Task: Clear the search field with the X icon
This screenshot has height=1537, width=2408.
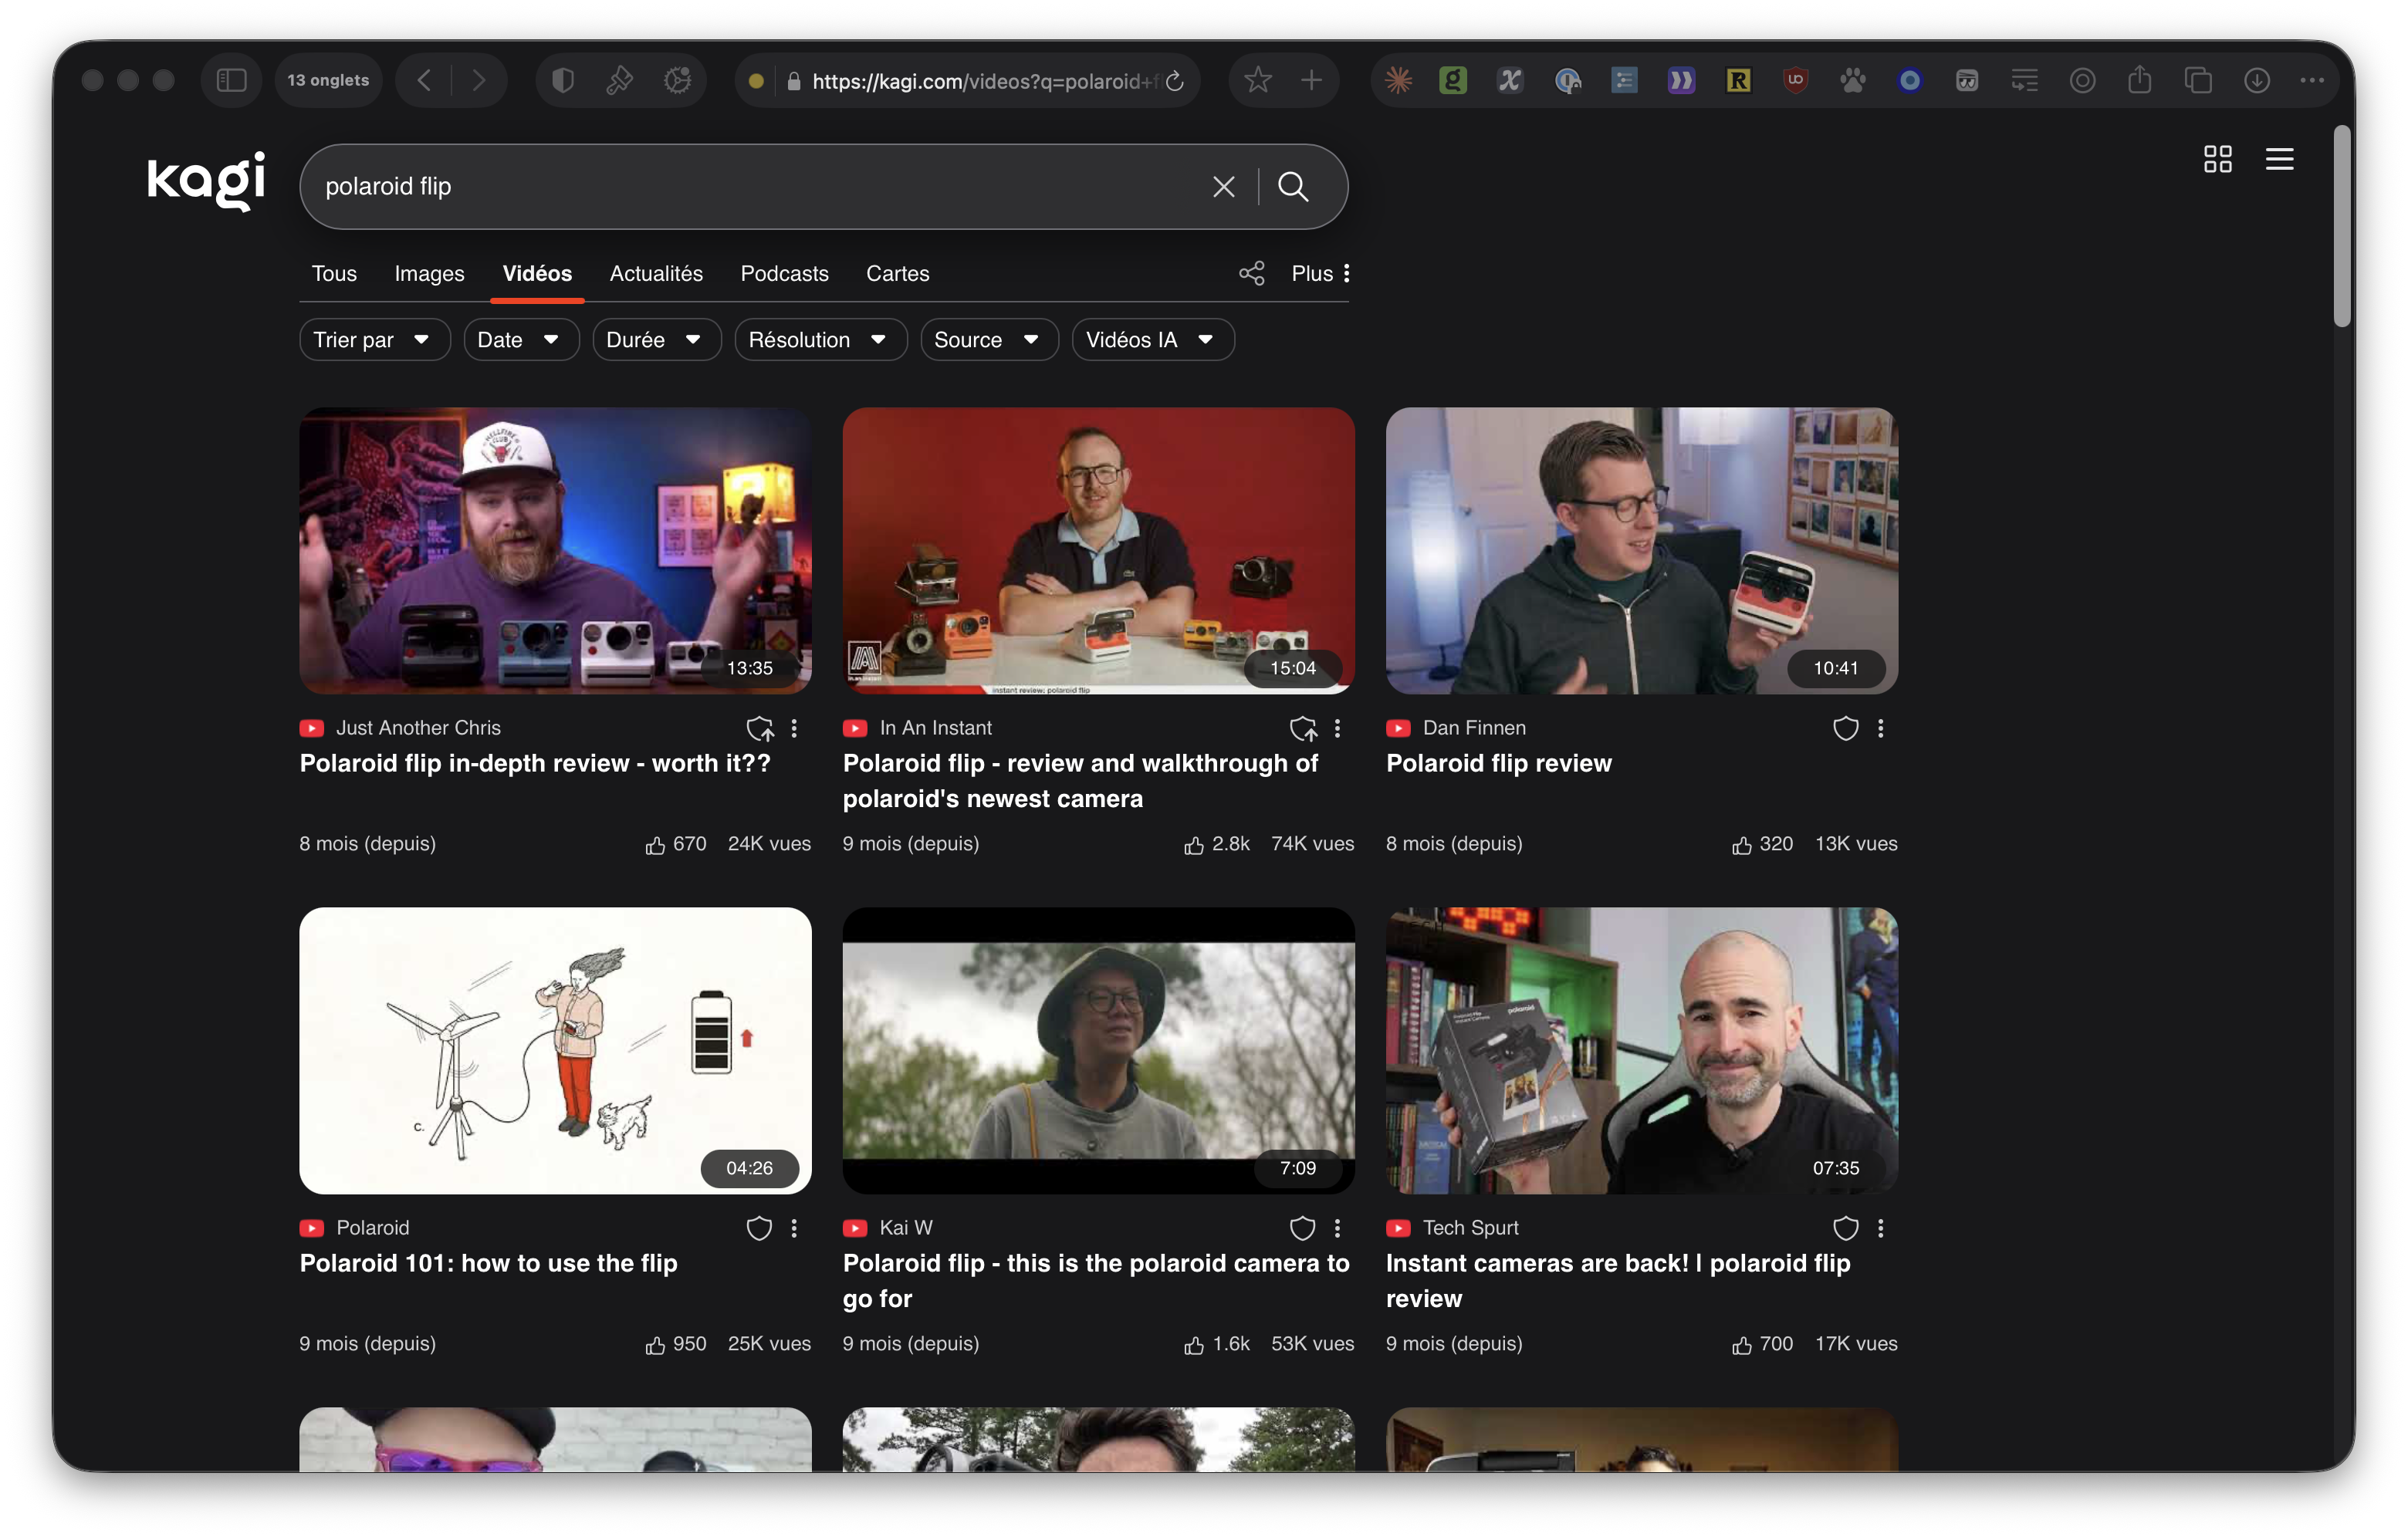Action: 1223,186
